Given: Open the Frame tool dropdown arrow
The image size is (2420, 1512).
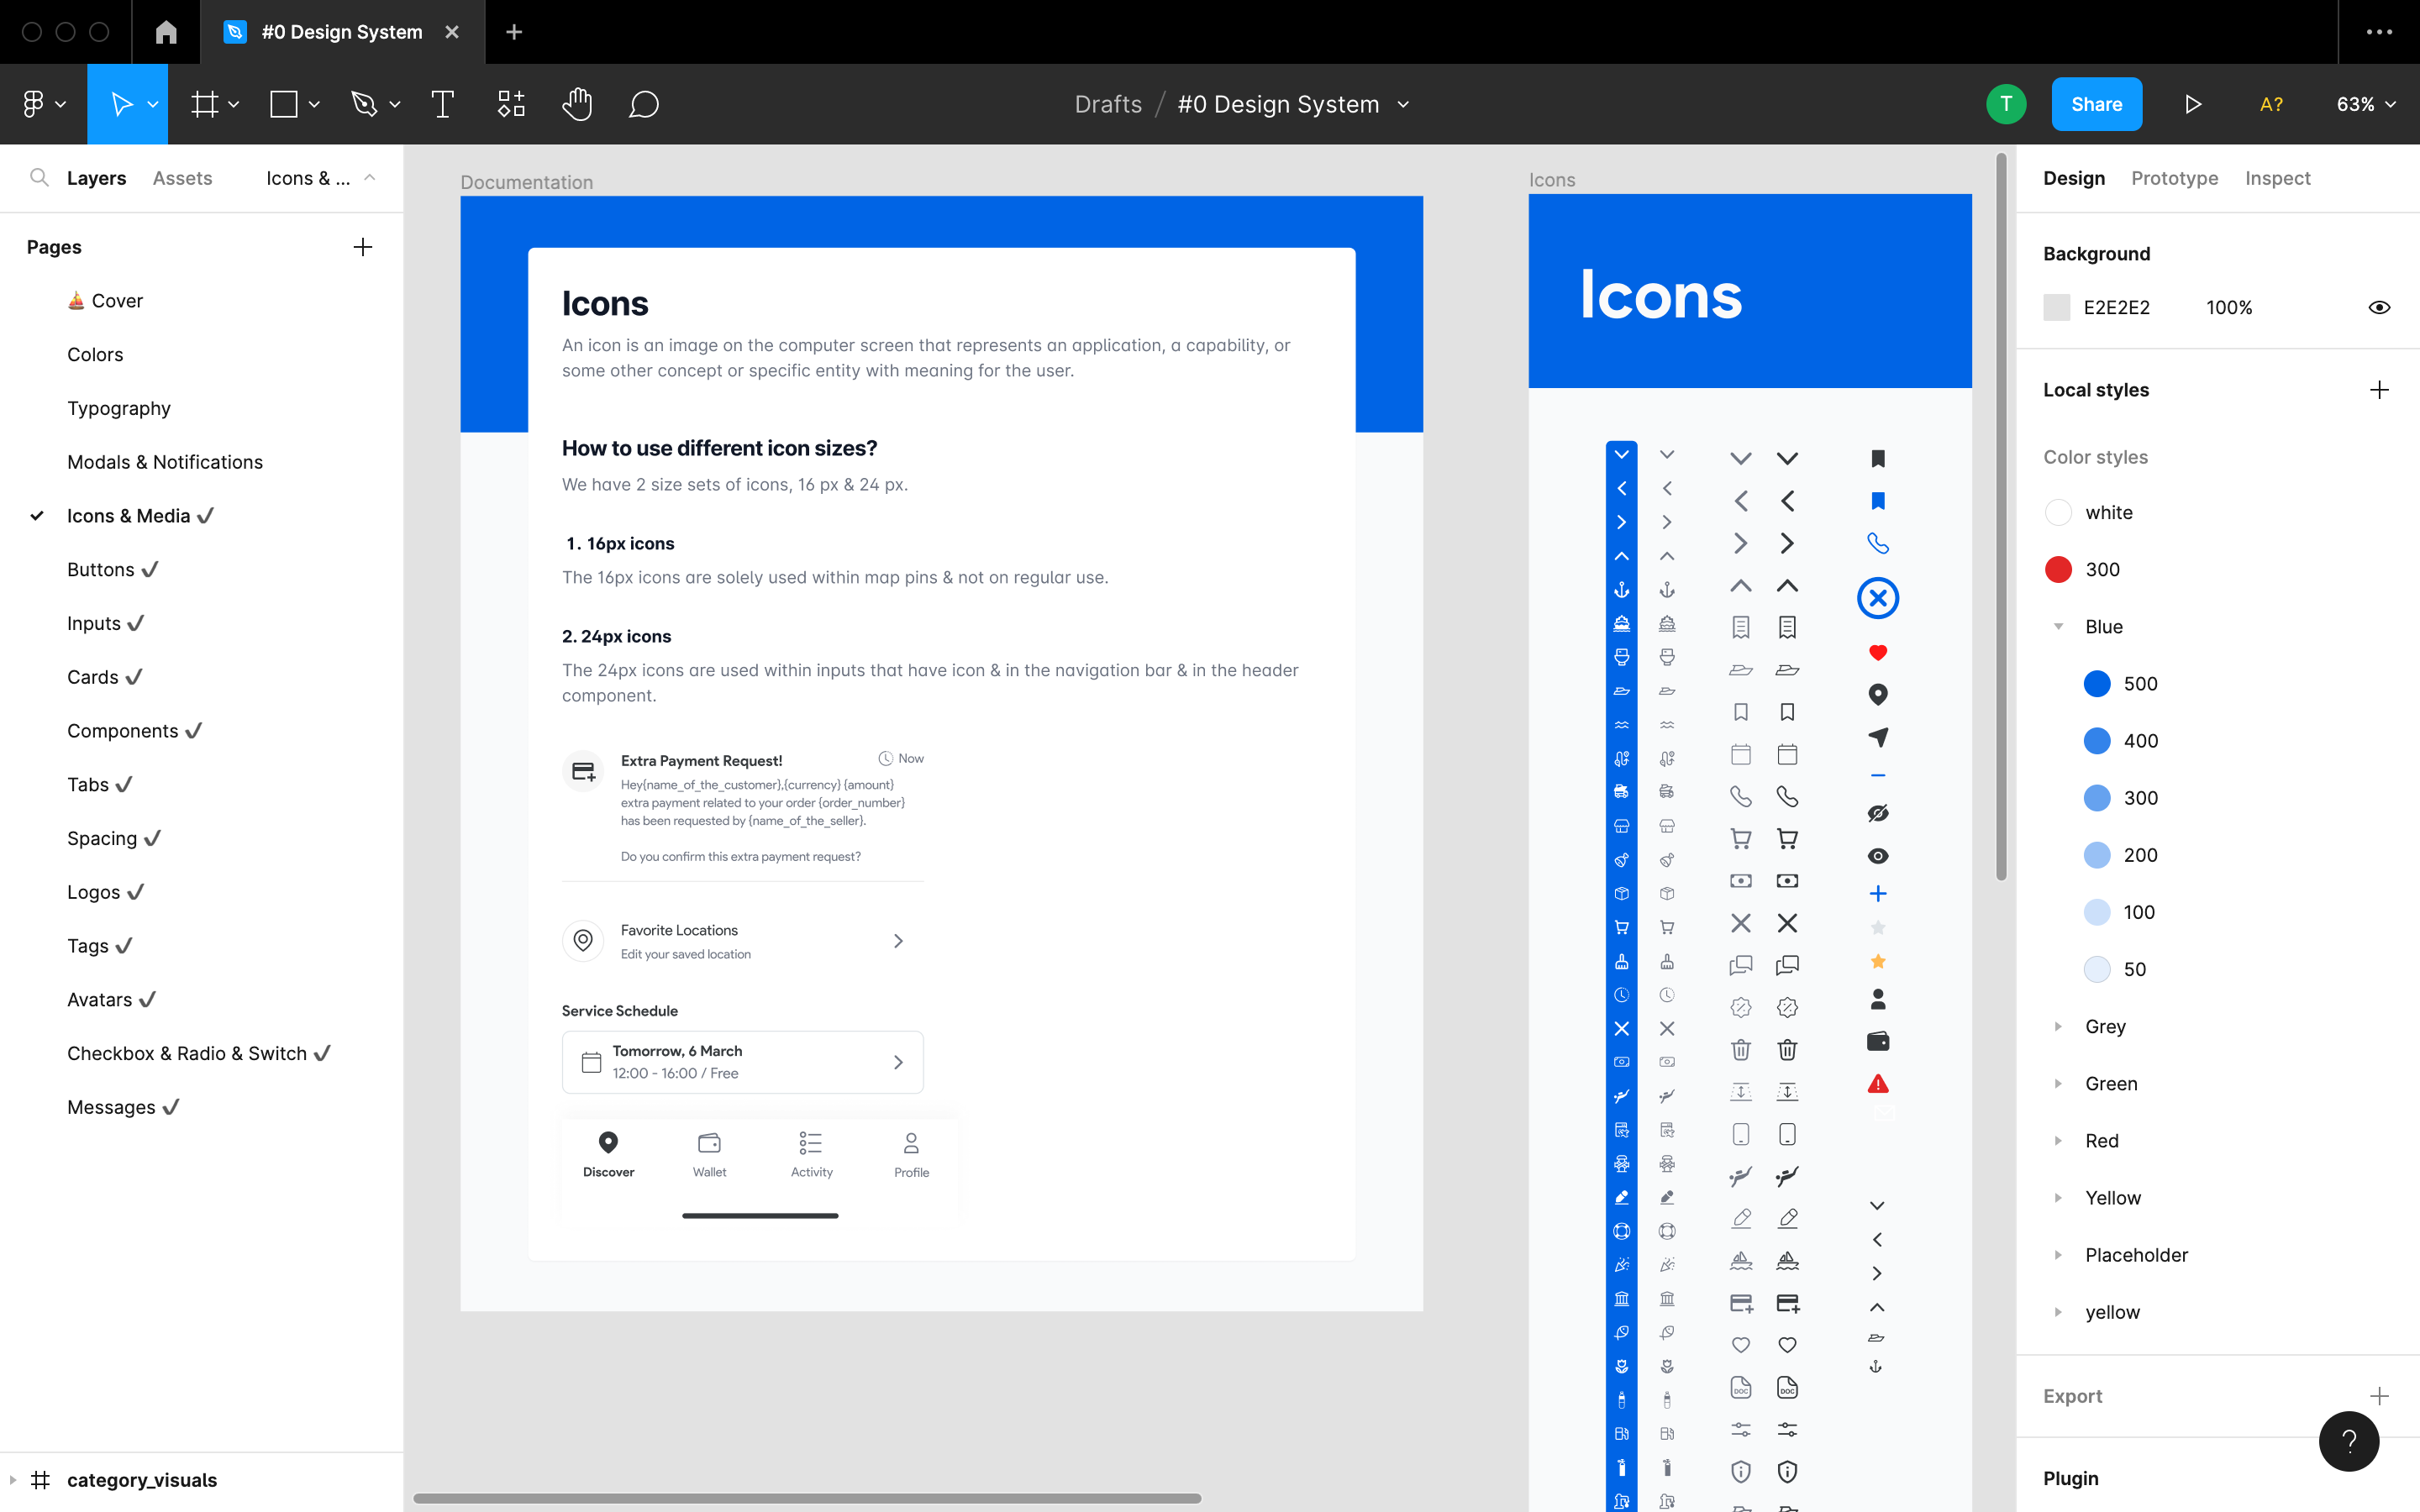Looking at the screenshot, I should click(234, 104).
